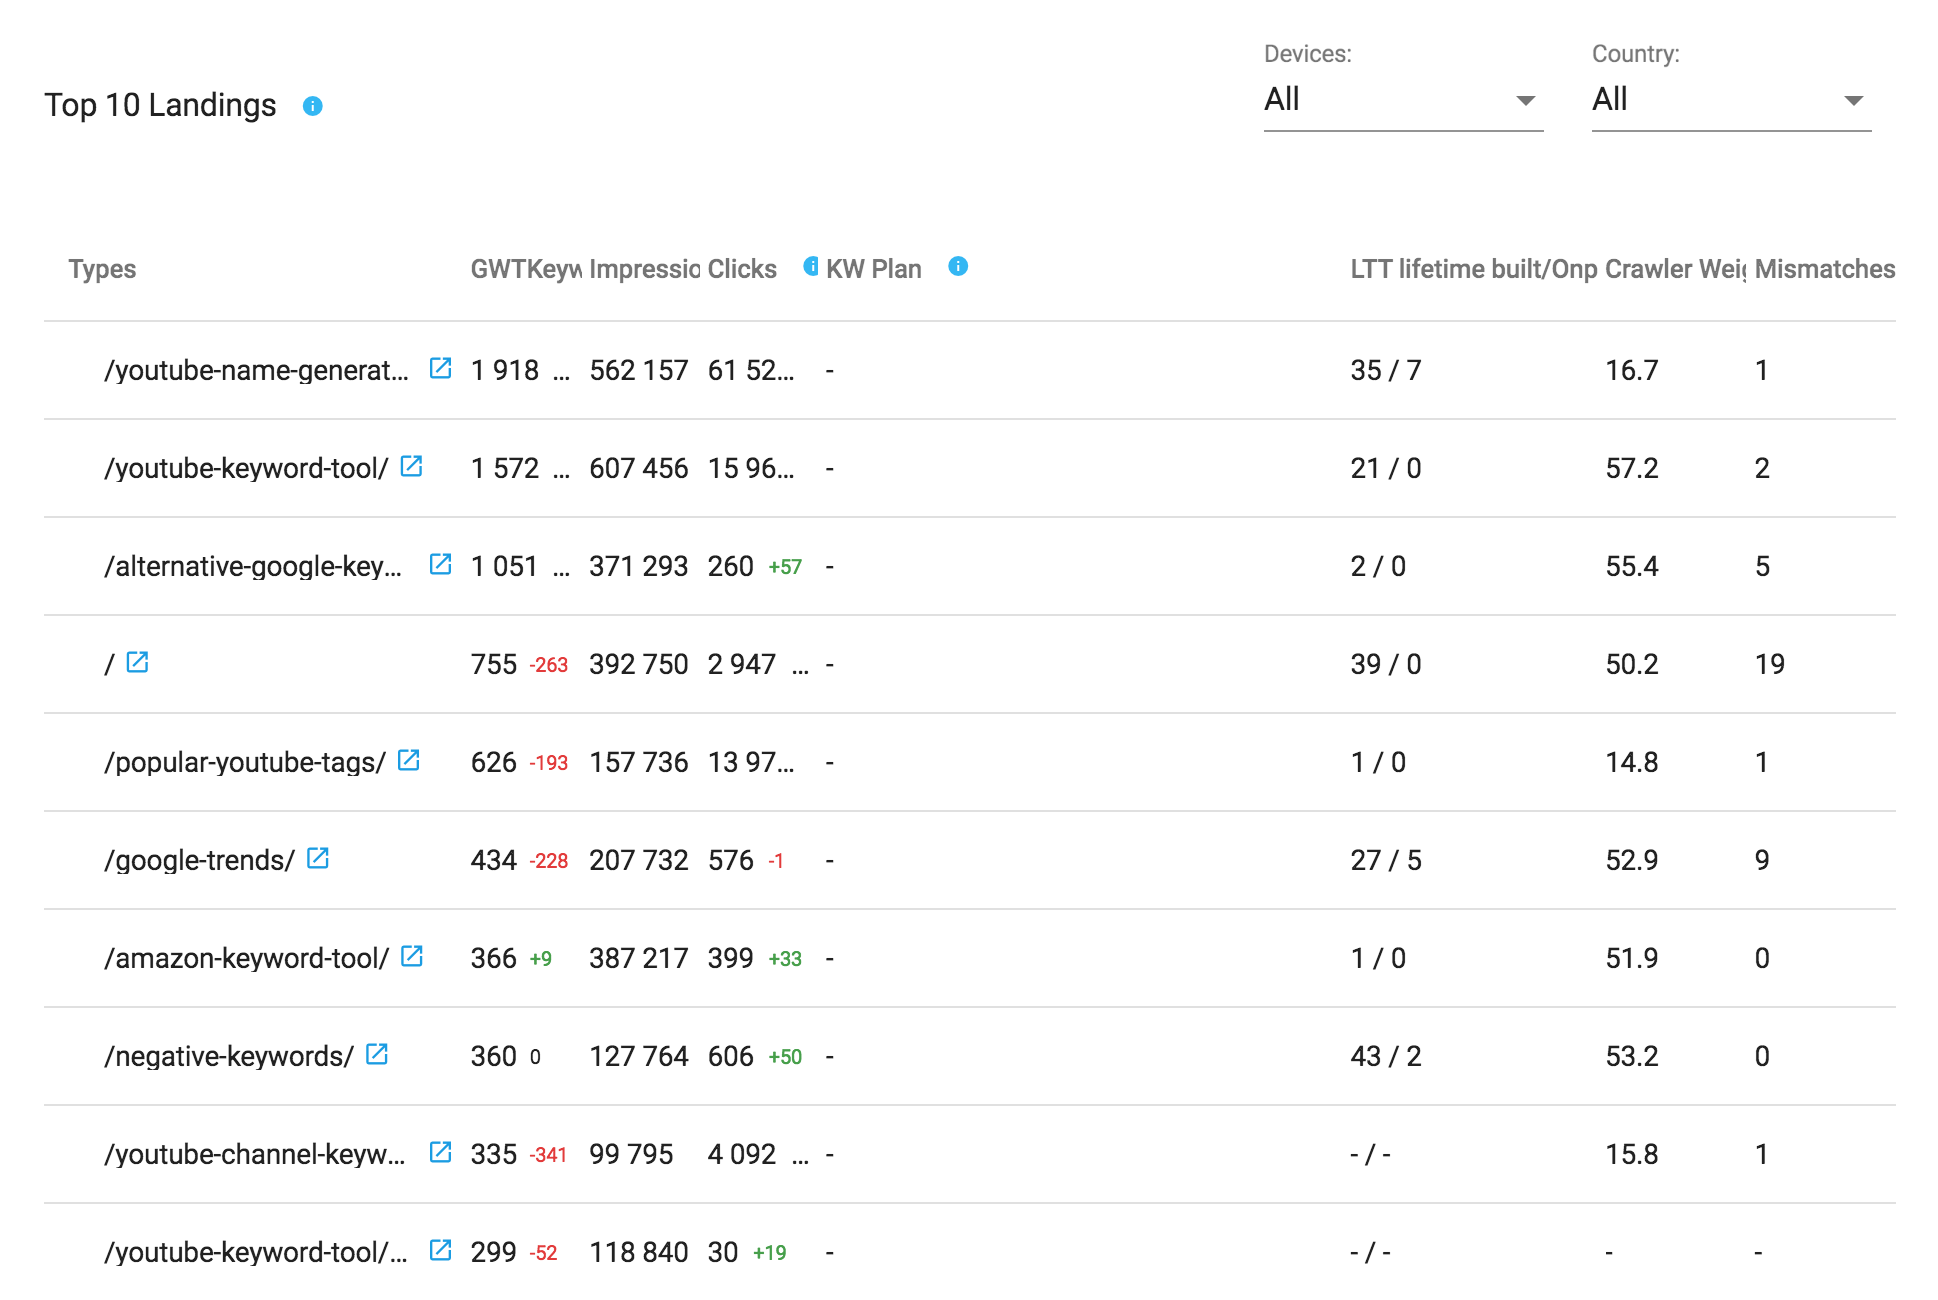The height and width of the screenshot is (1300, 1938).
Task: Open external link for /amazon-keyword-tool/
Action: 411,956
